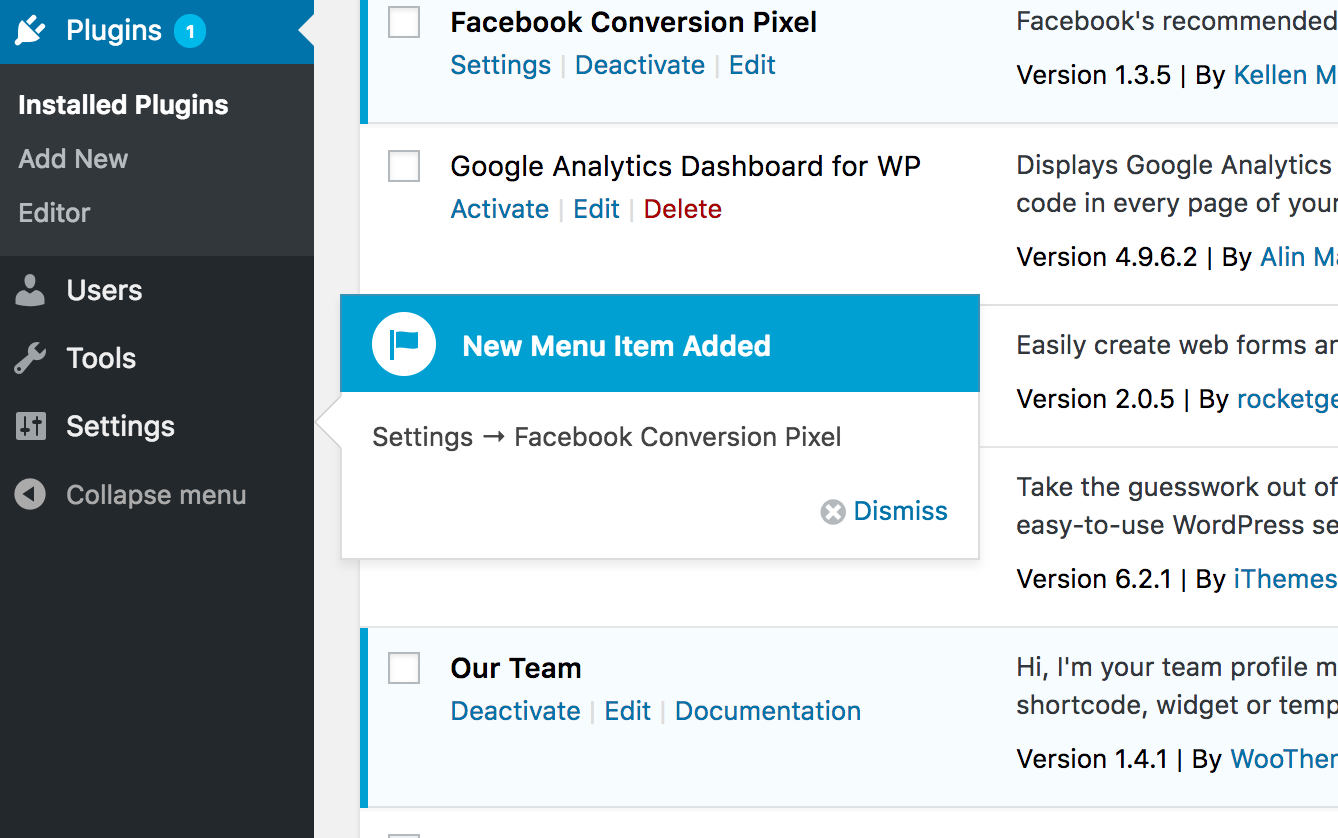Click the Users person icon
The height and width of the screenshot is (838, 1338).
pos(31,290)
